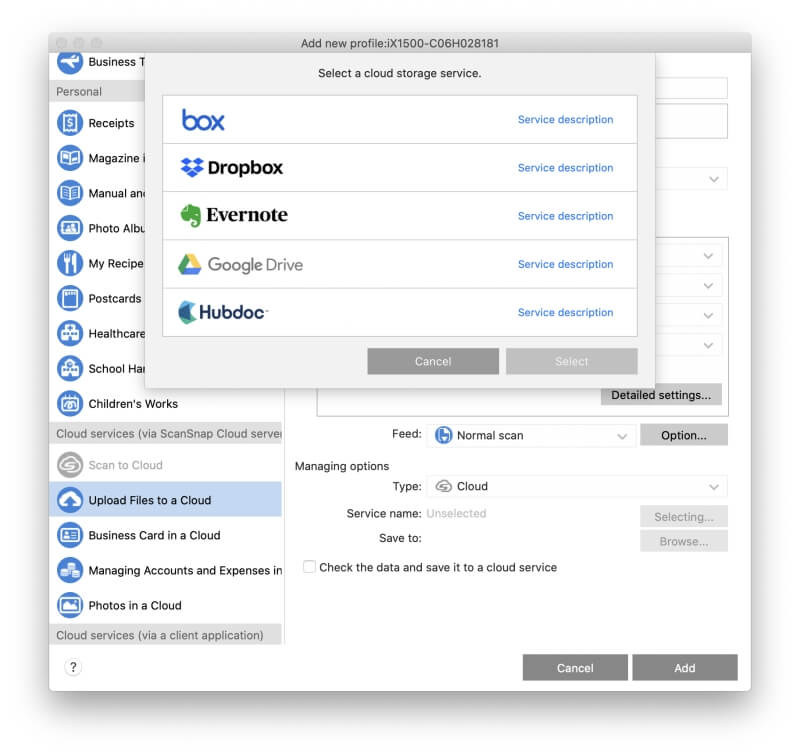
Task: Click the Cloud services via client application header
Action: click(165, 635)
